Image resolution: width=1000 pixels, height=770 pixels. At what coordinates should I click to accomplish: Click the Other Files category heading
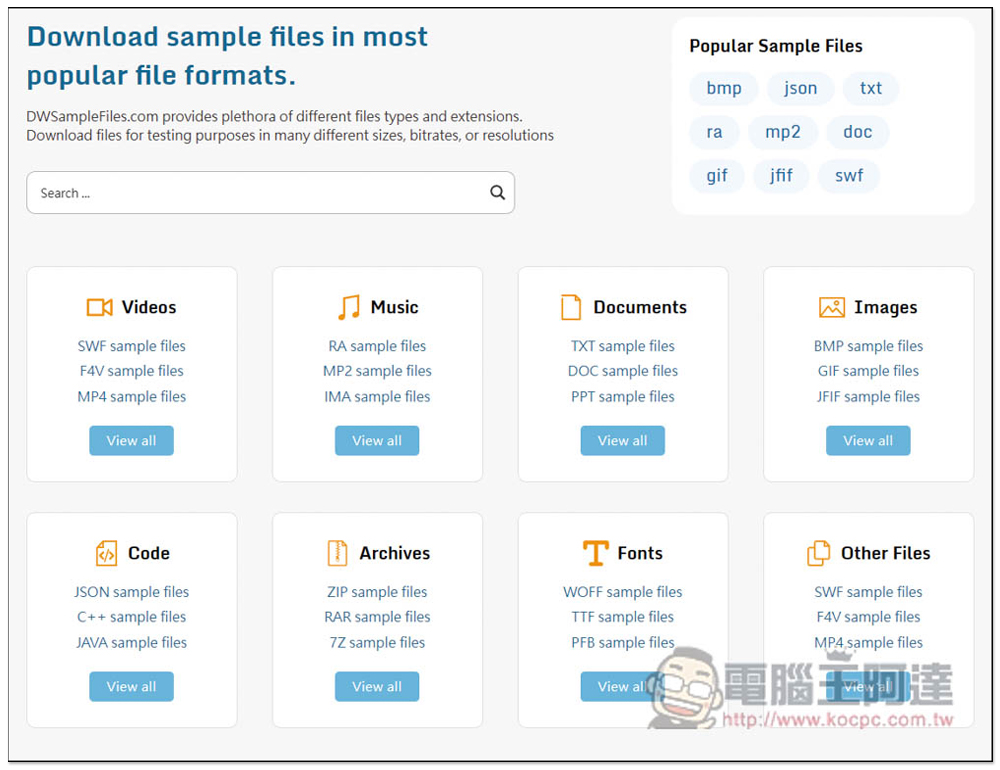pyautogui.click(x=885, y=553)
